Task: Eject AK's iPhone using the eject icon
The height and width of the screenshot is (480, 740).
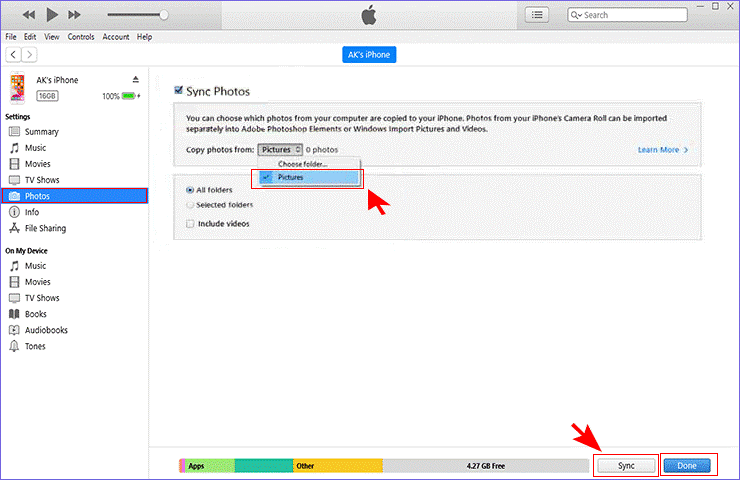Action: 136,80
